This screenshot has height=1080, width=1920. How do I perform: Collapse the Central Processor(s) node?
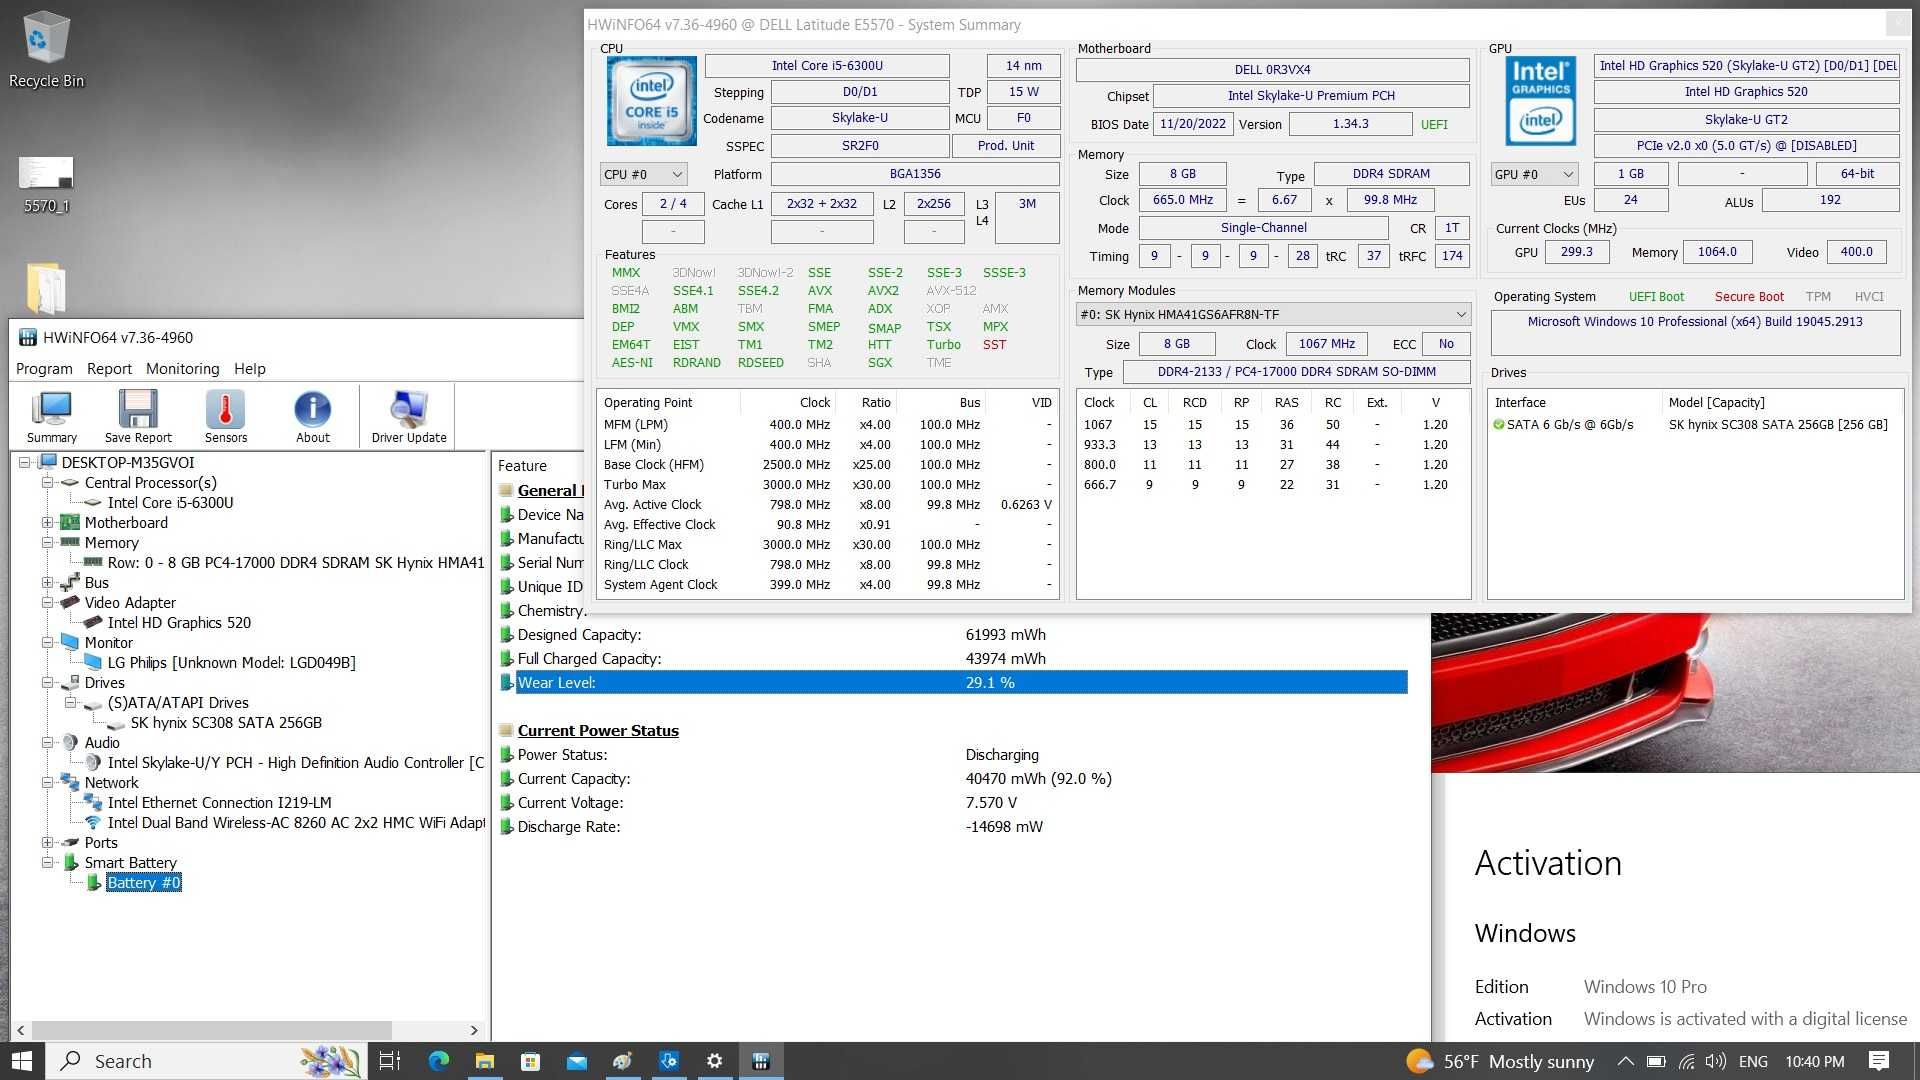47,482
